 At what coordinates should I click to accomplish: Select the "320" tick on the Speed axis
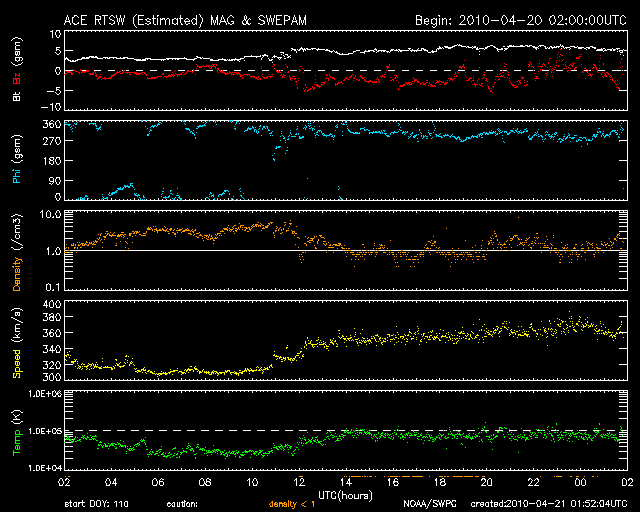tap(52, 365)
